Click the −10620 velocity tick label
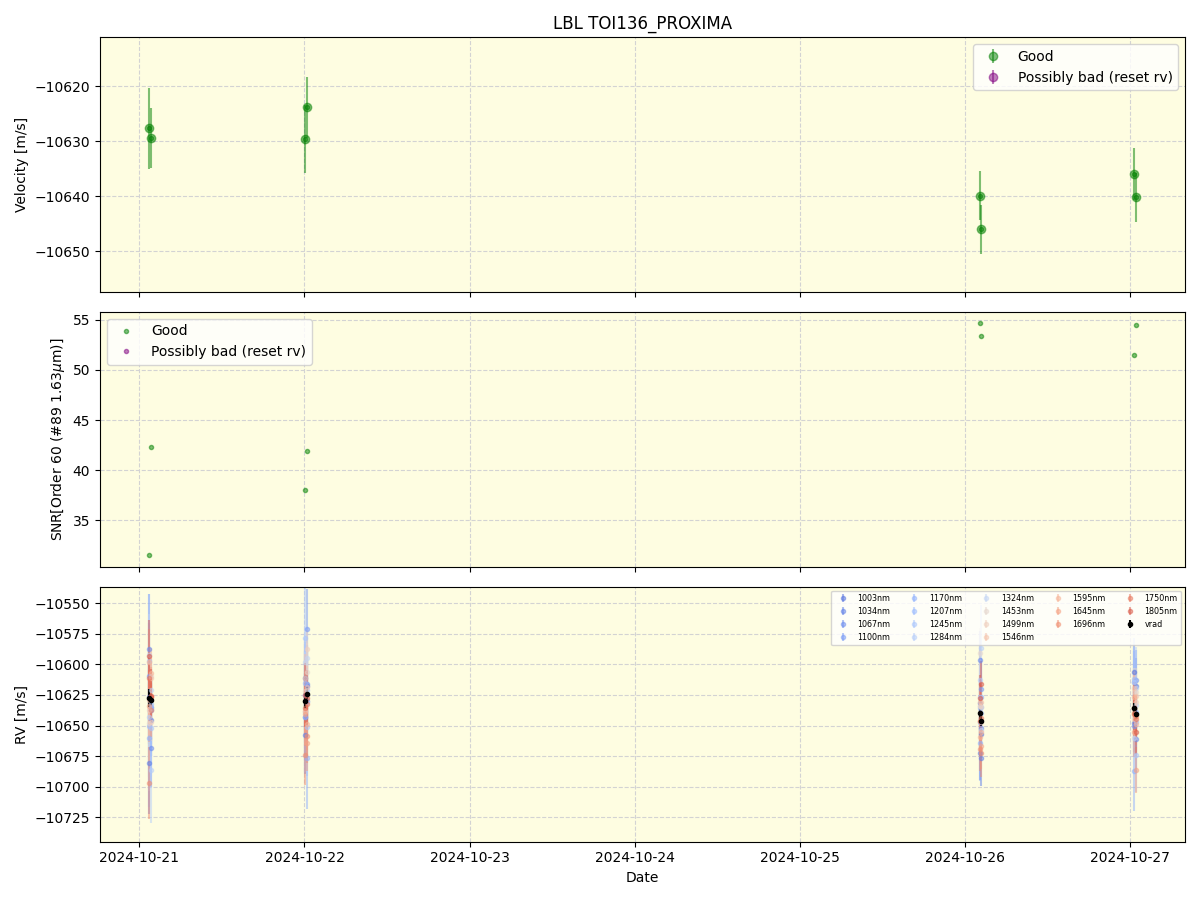The image size is (1200, 900). pyautogui.click(x=62, y=87)
